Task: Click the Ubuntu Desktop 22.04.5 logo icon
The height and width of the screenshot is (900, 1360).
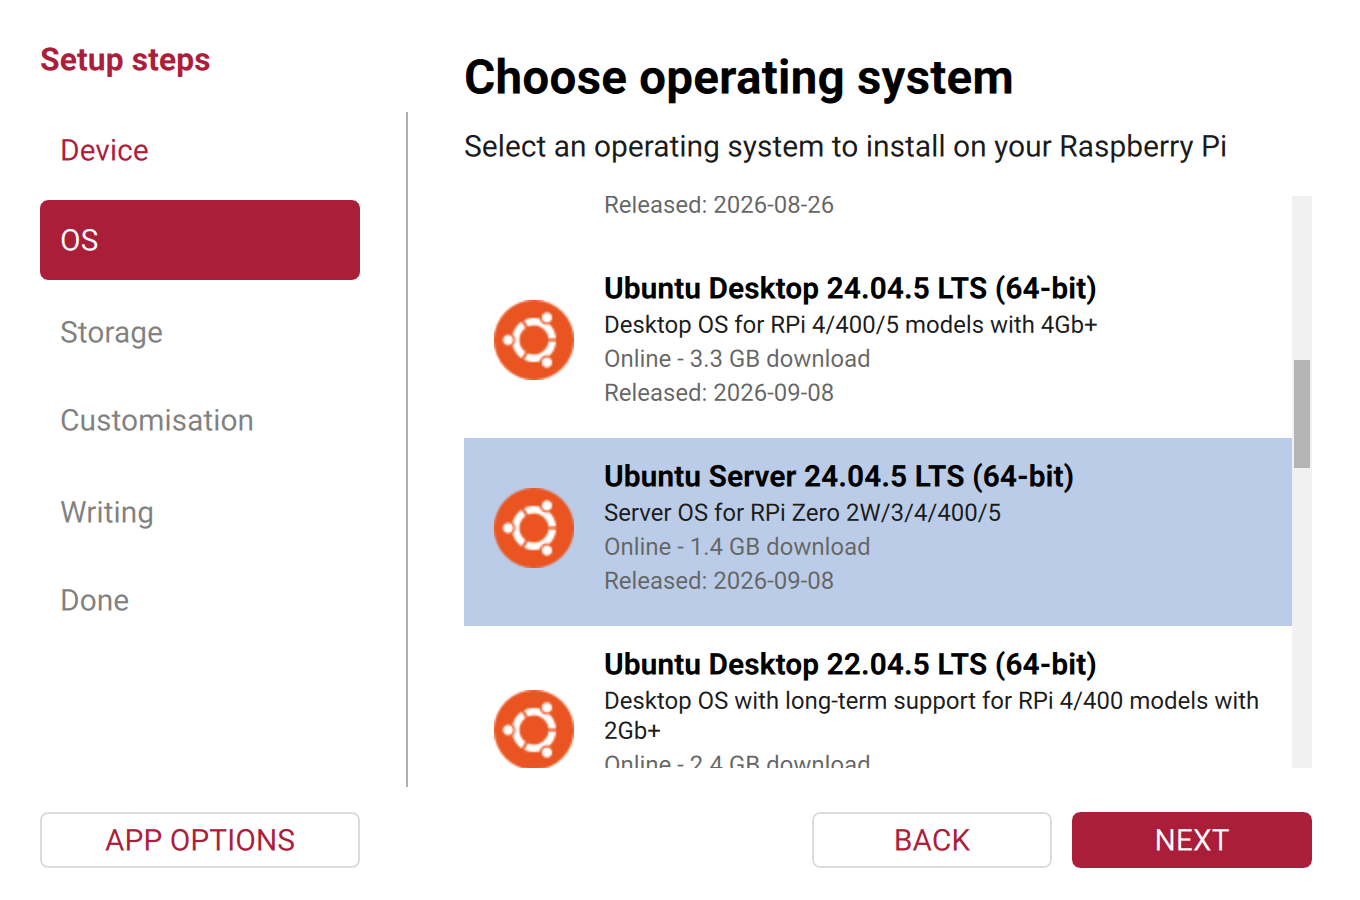Action: 534,729
